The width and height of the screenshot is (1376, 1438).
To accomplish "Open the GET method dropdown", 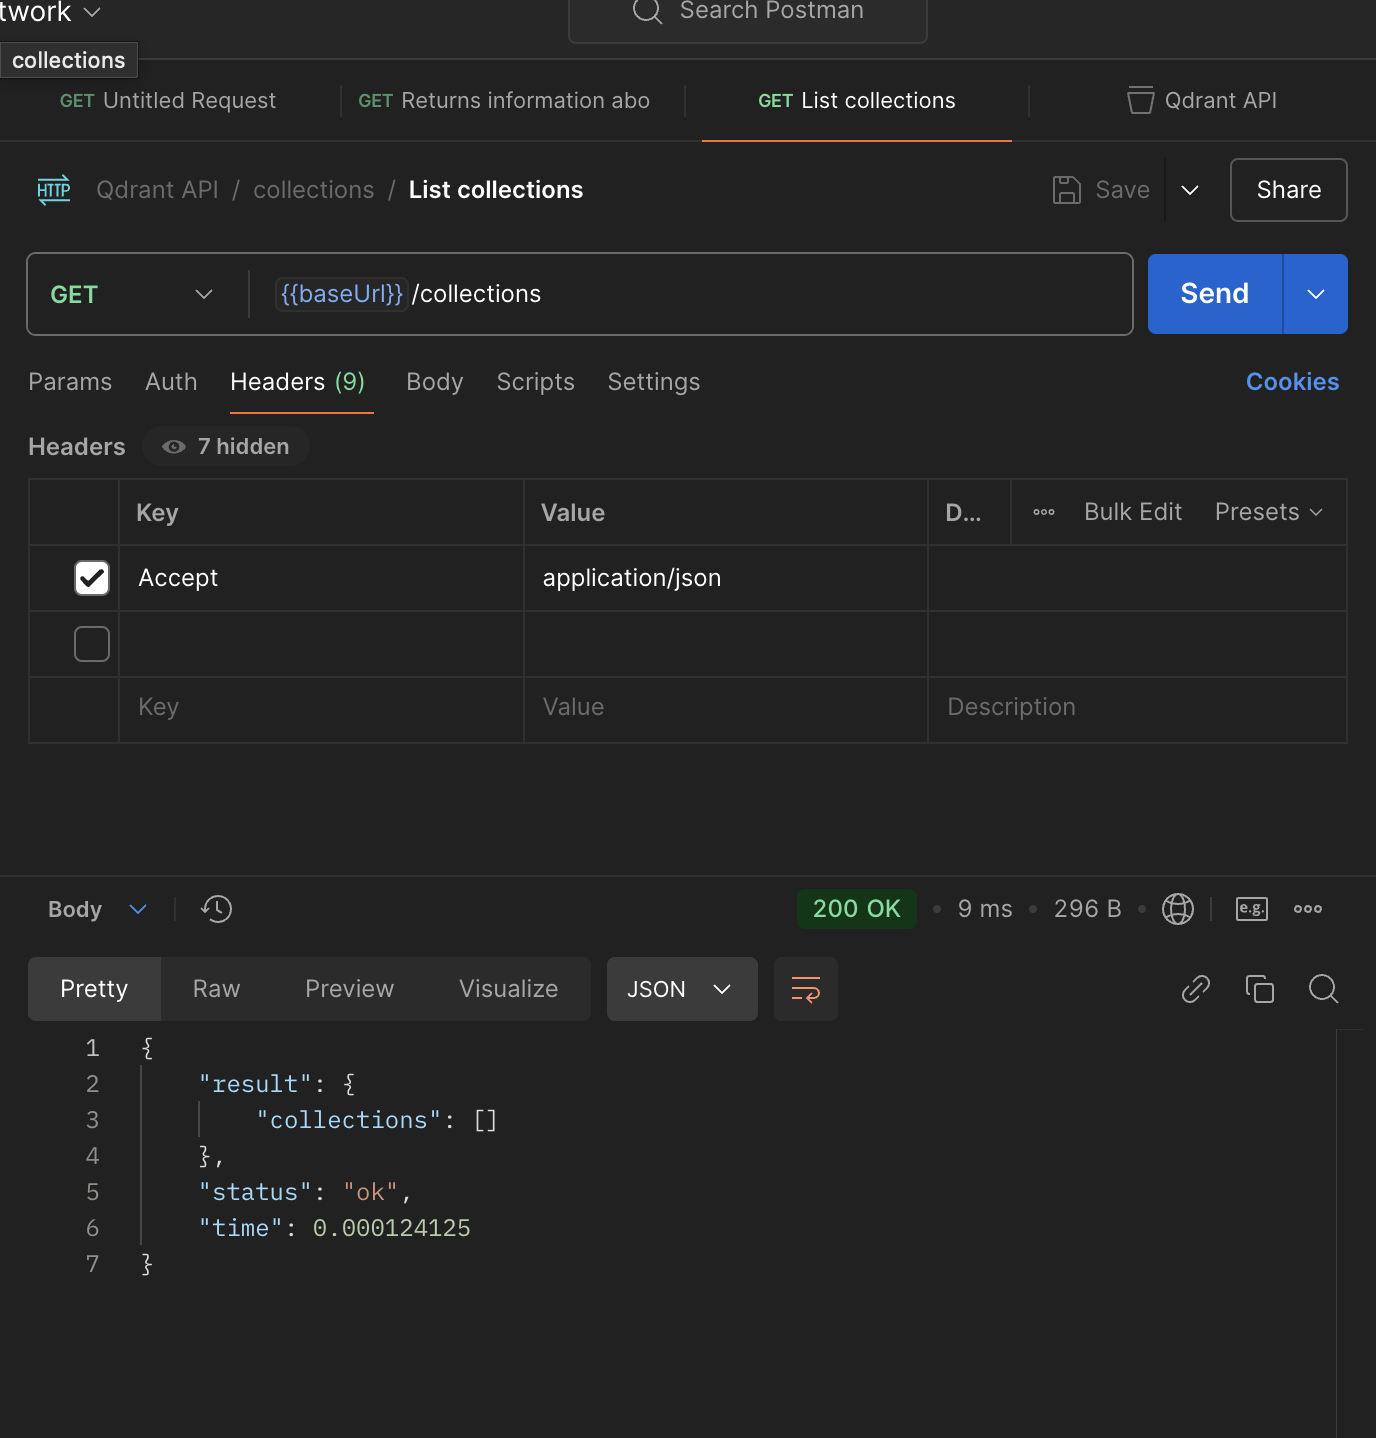I will click(133, 294).
